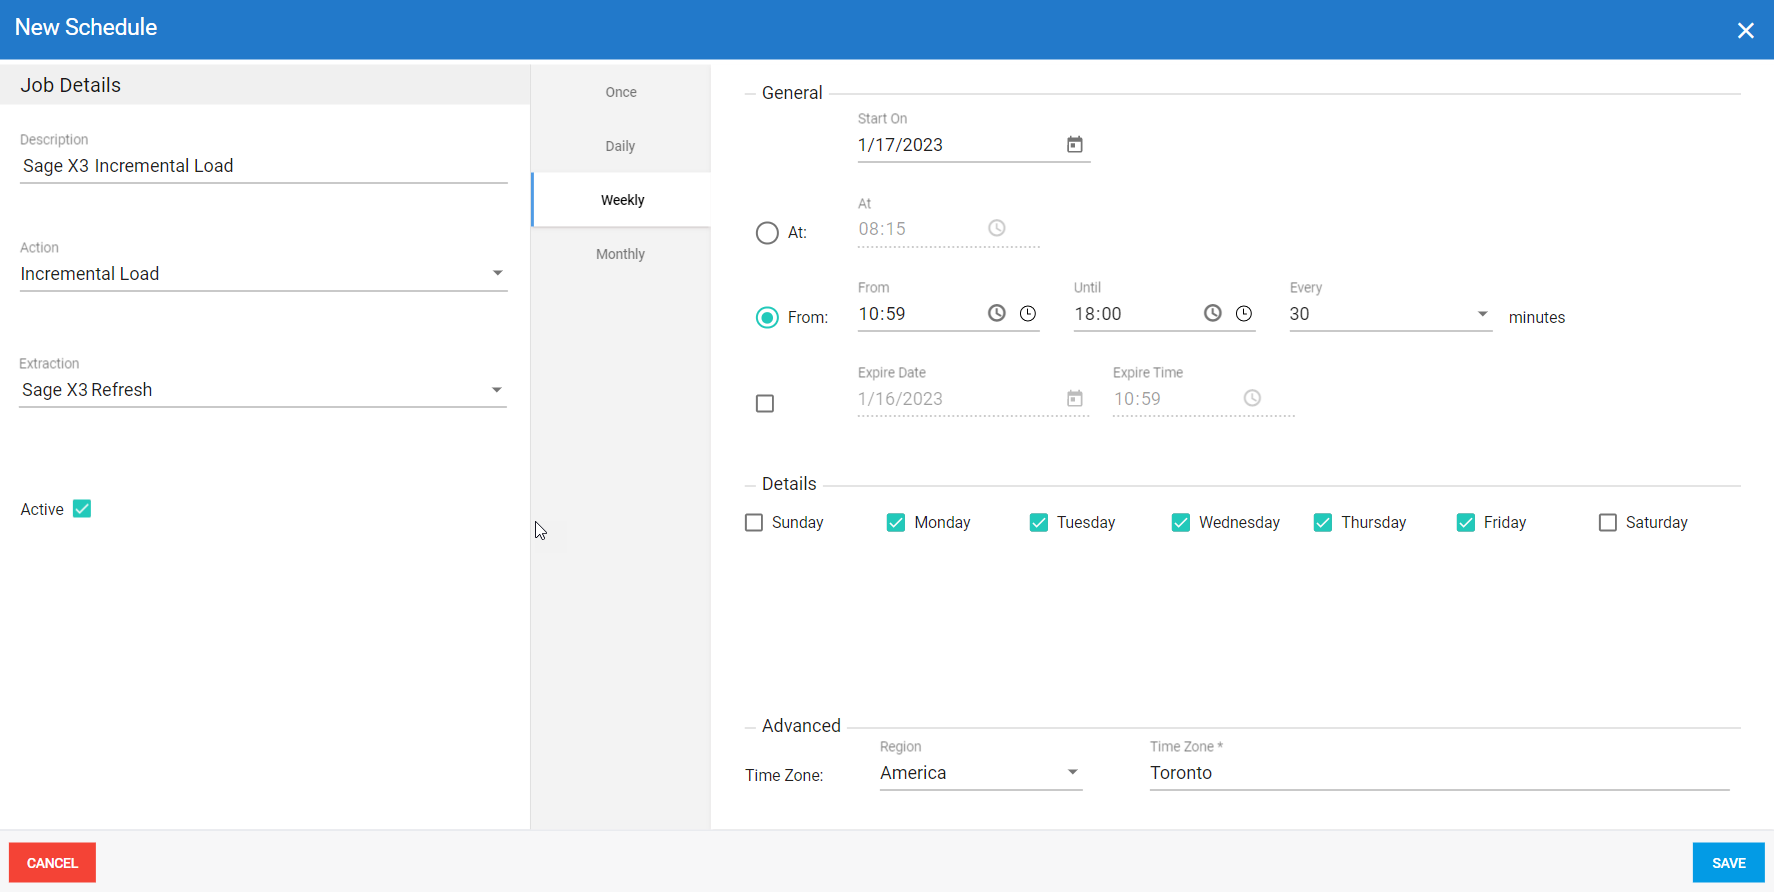The image size is (1774, 892).
Task: Click the bold clock icon in From field
Action: pos(997,313)
